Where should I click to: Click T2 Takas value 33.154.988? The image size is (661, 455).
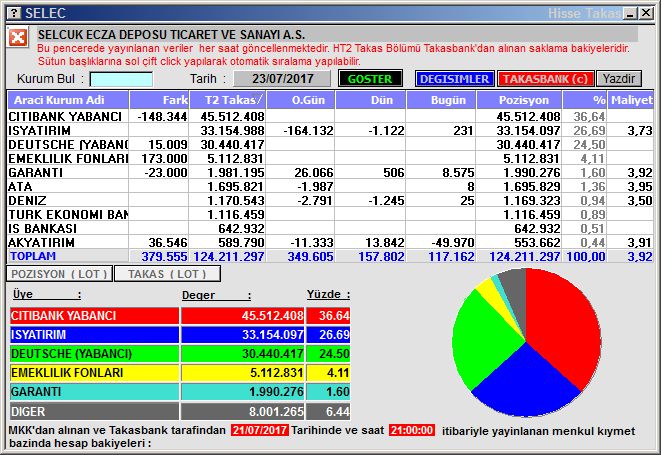pyautogui.click(x=232, y=131)
